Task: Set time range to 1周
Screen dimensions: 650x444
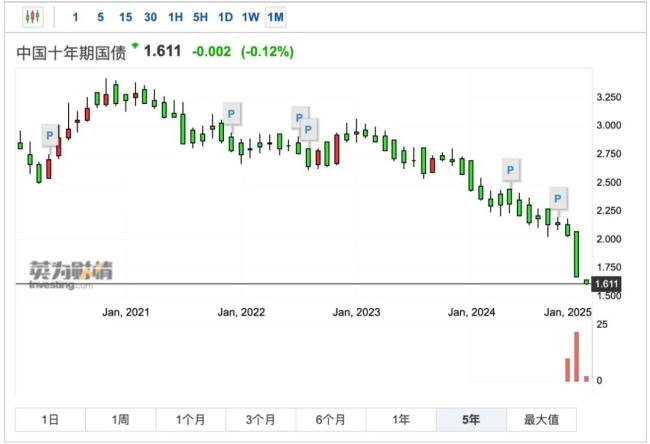Action: (x=120, y=420)
